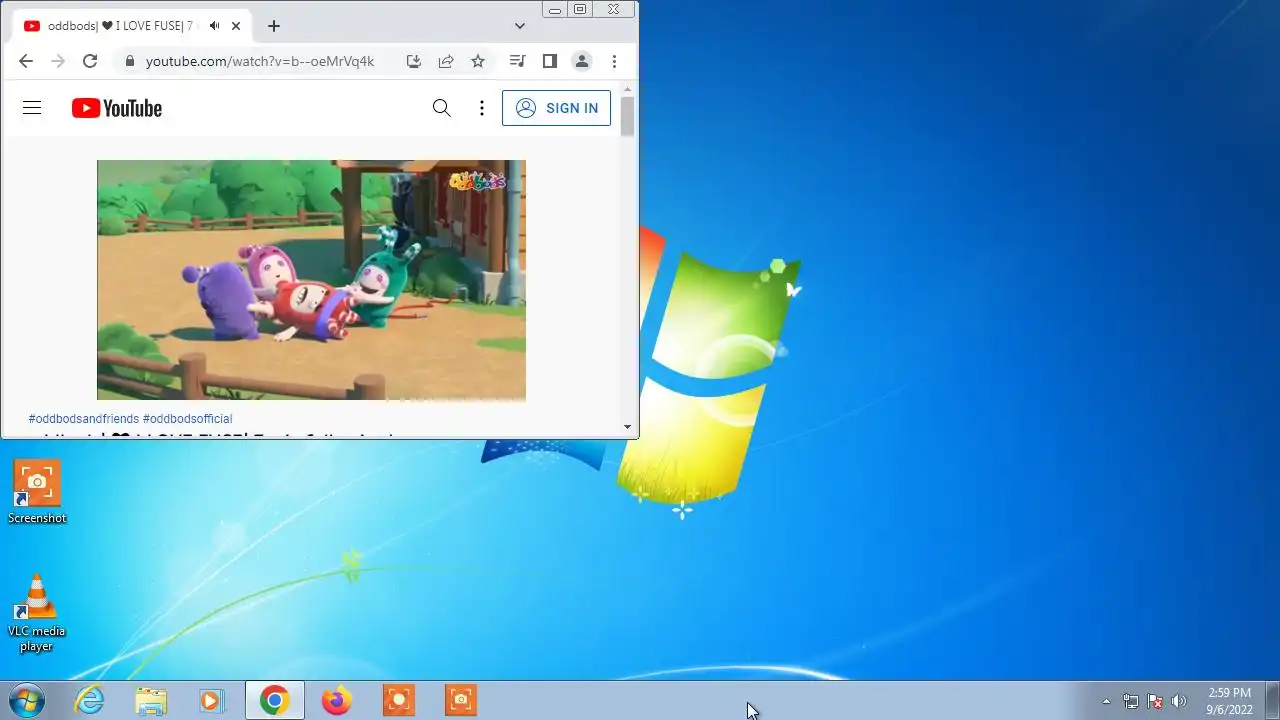Open a new browser tab
1280x720 pixels.
point(273,26)
